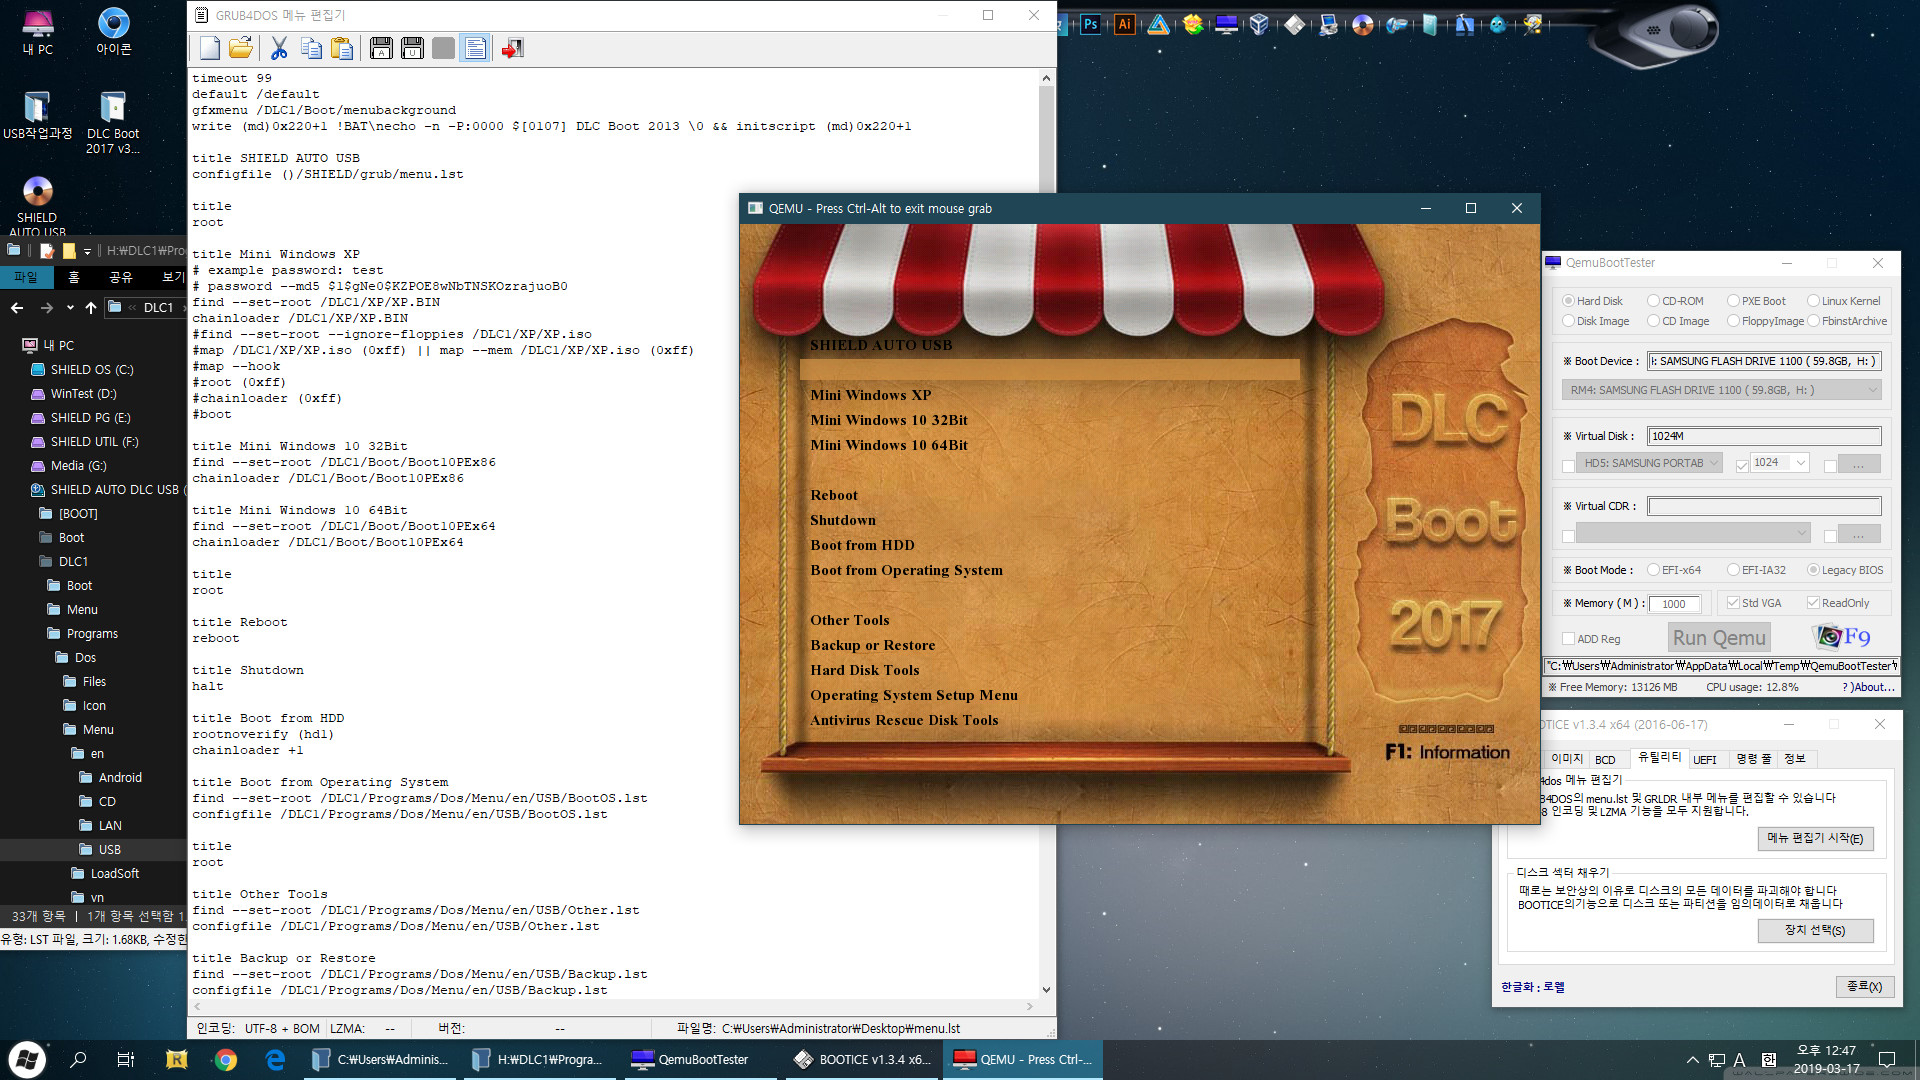This screenshot has width=1920, height=1080.
Task: Open Edge browser from the taskbar
Action: 275,1059
